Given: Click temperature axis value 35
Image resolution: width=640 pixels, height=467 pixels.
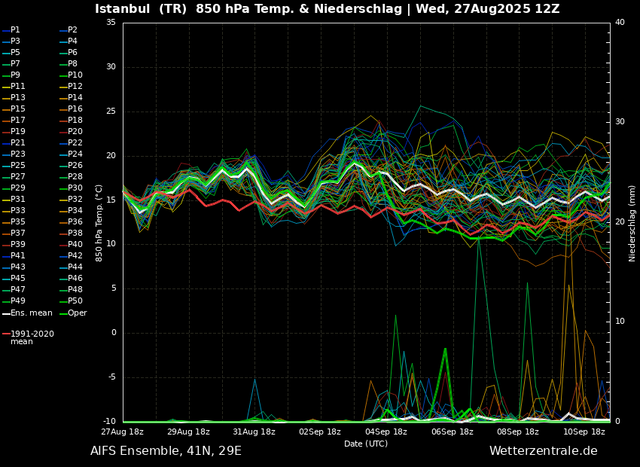Looking at the screenshot, I should tap(111, 22).
